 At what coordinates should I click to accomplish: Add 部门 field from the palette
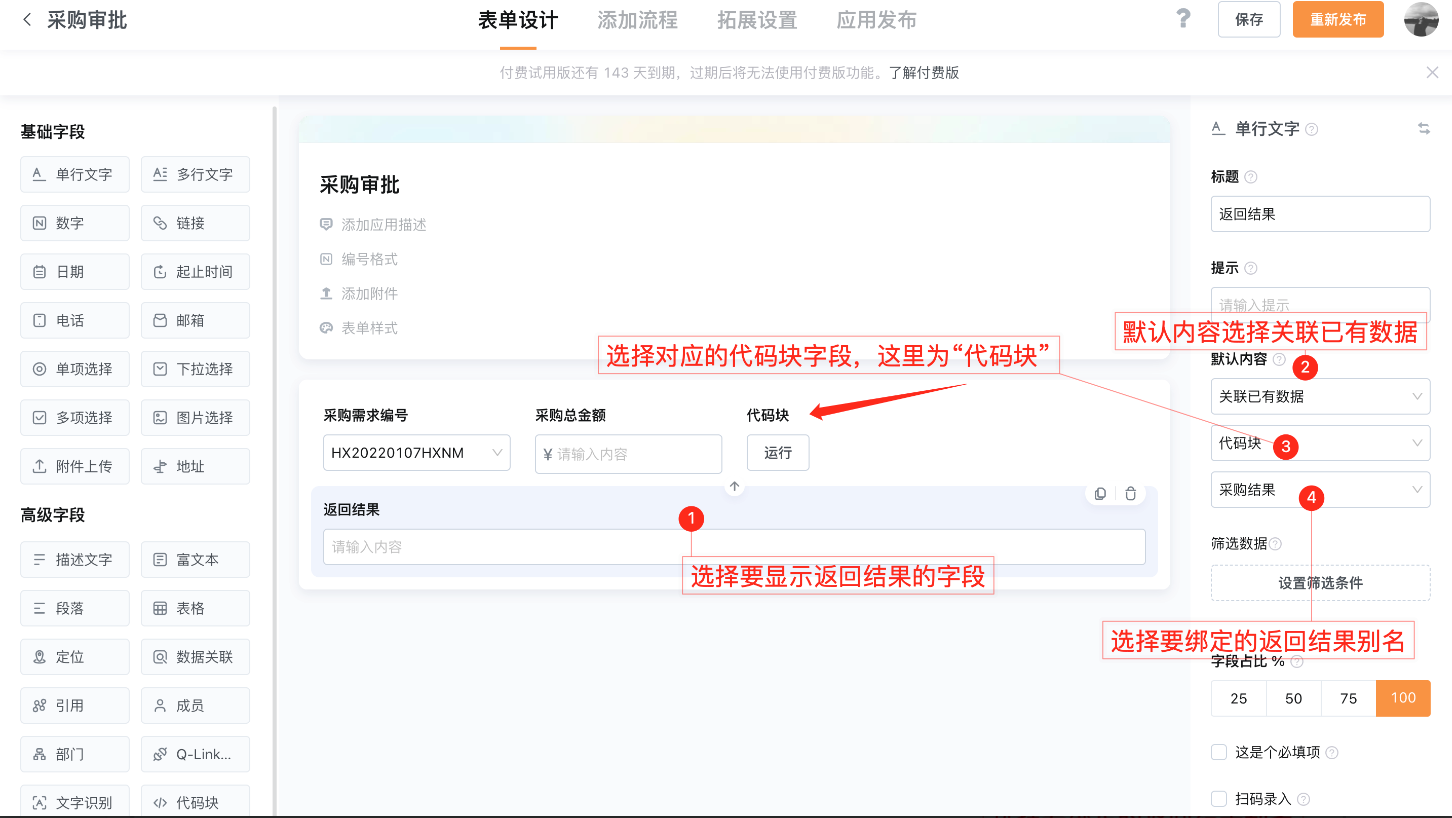pyautogui.click(x=75, y=754)
